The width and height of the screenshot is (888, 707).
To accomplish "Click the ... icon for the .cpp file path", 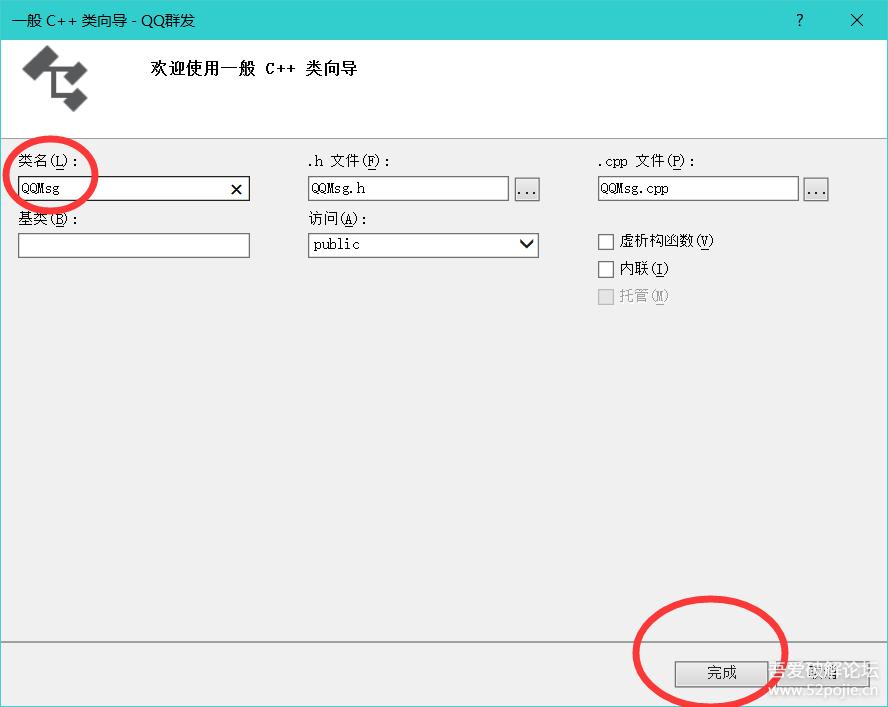I will [816, 188].
